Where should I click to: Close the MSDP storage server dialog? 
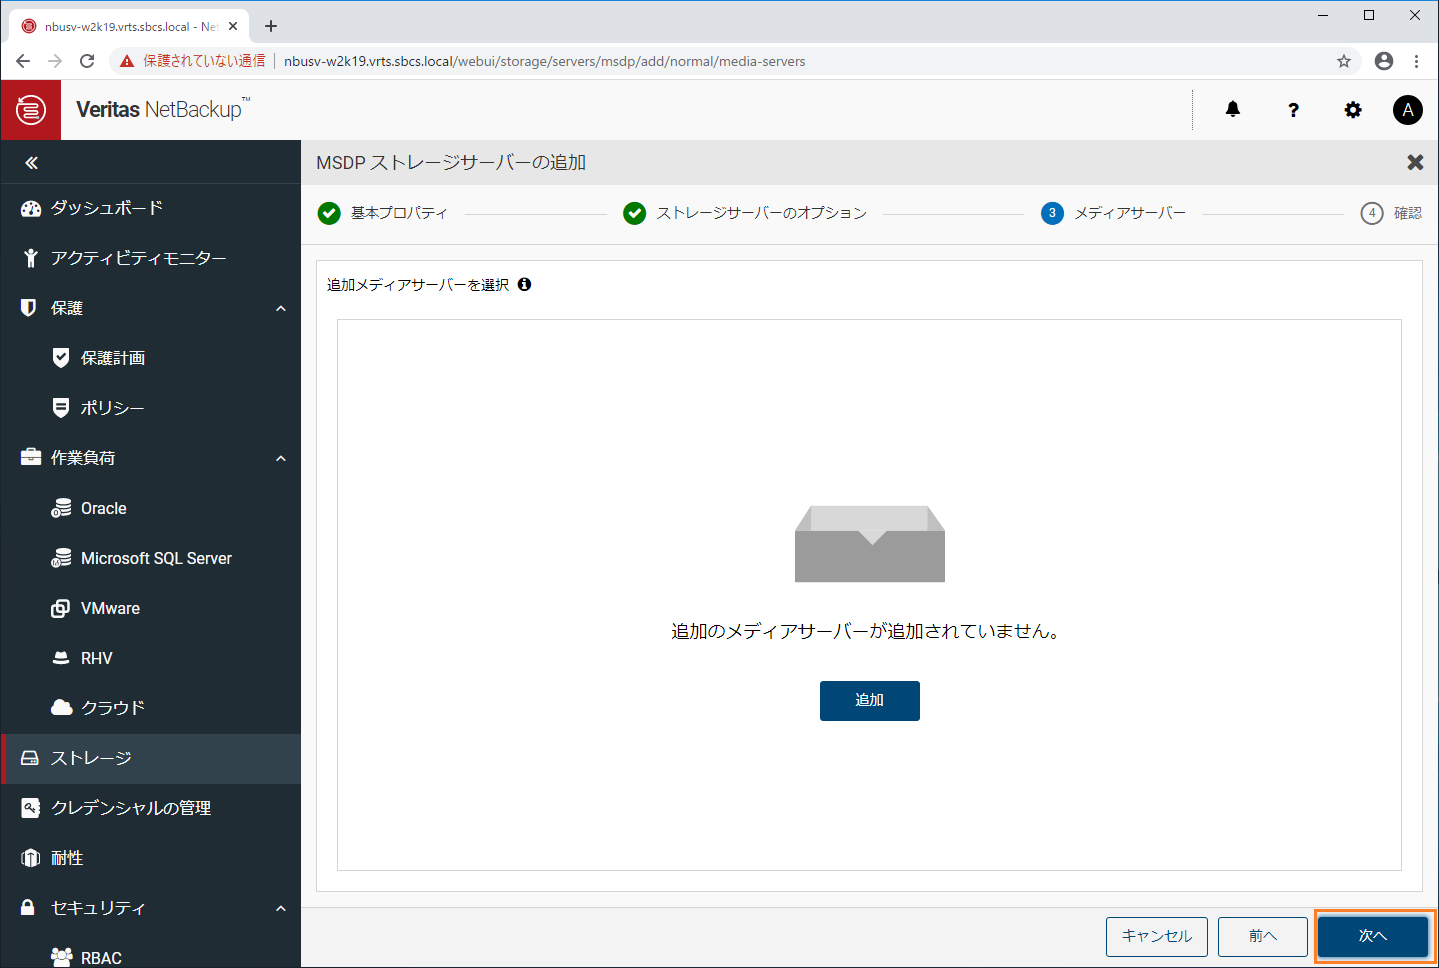pyautogui.click(x=1415, y=162)
